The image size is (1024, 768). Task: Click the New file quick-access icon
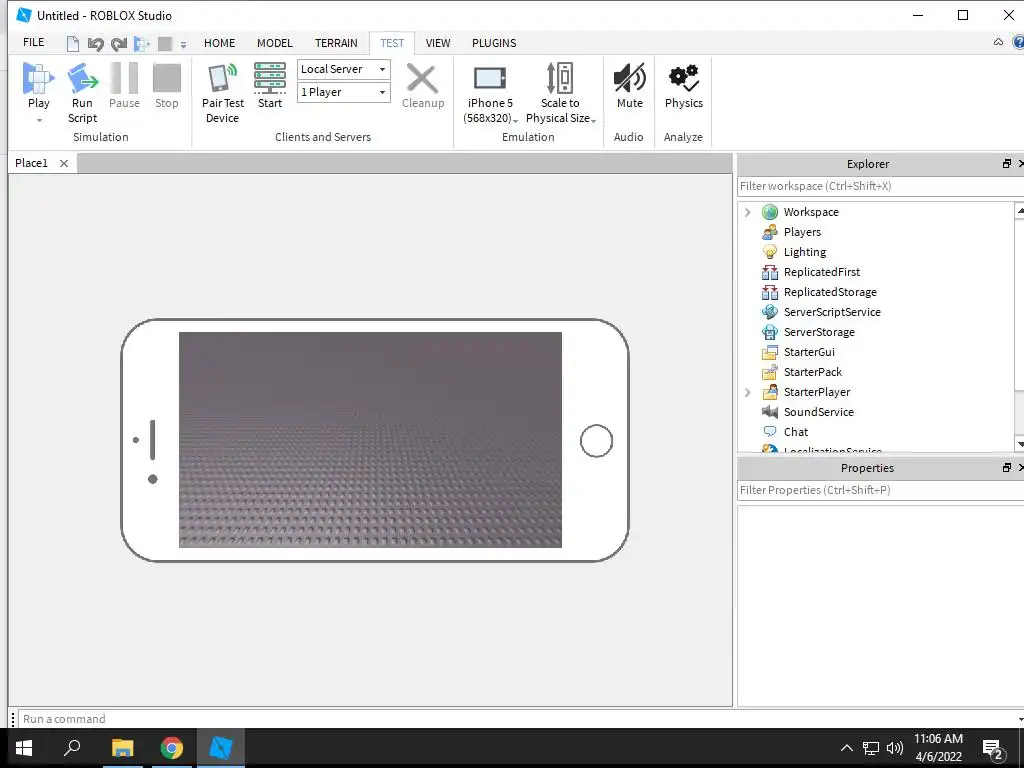pos(72,44)
